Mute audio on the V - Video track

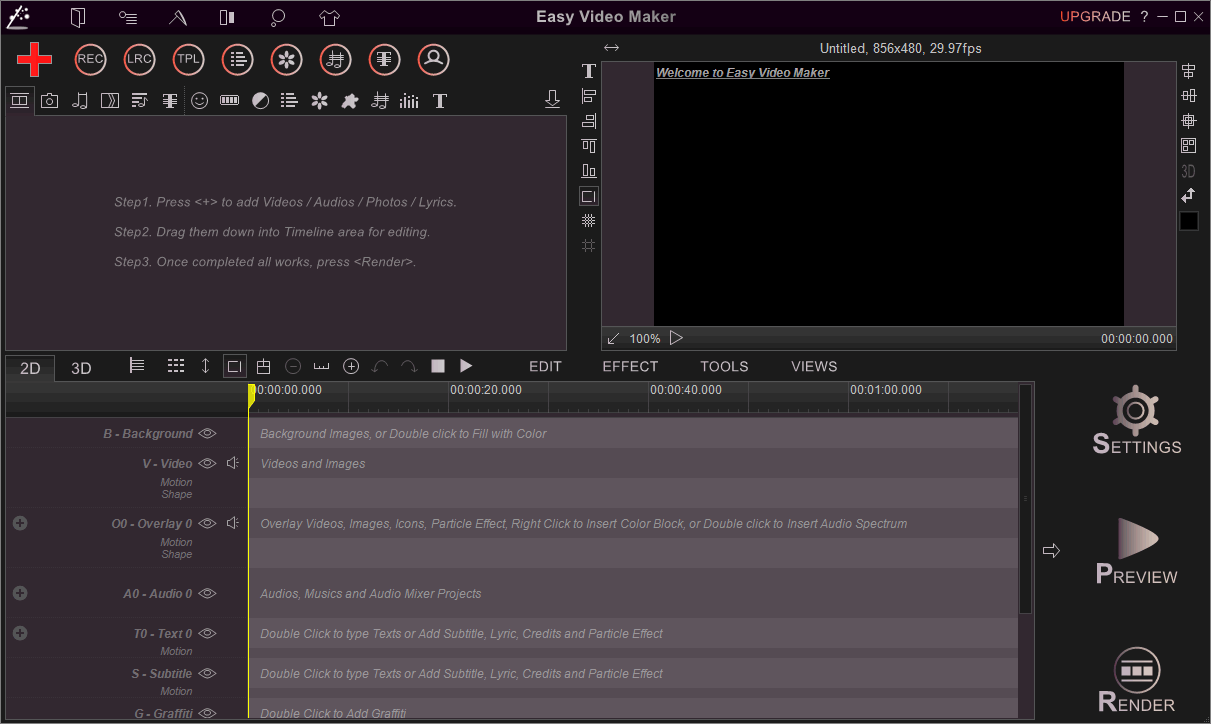coord(231,462)
